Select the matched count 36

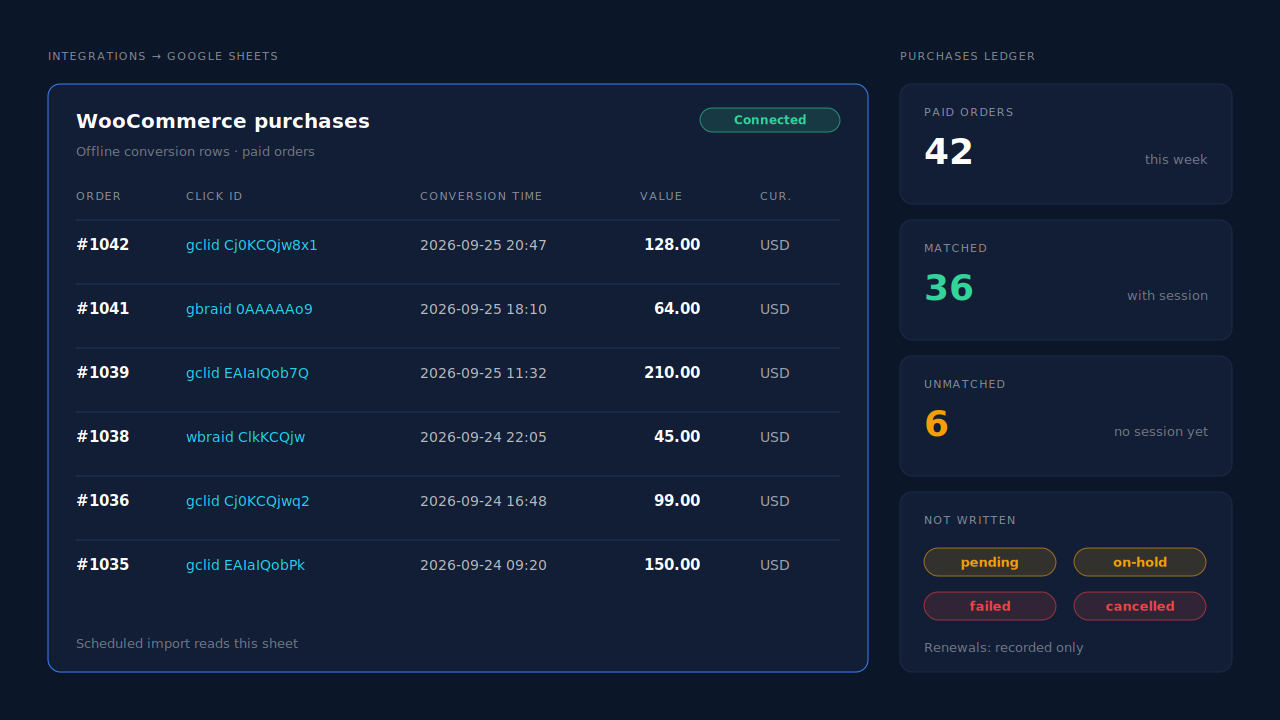coord(949,288)
